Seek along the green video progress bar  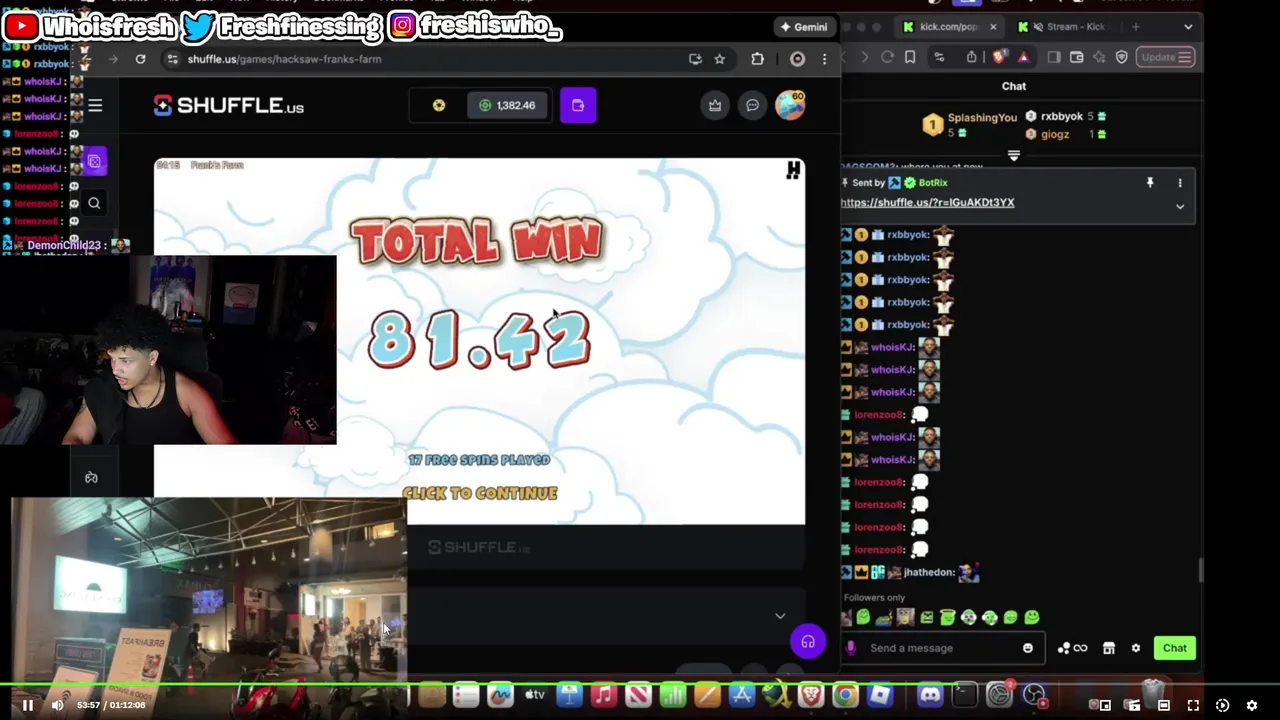click(640, 686)
